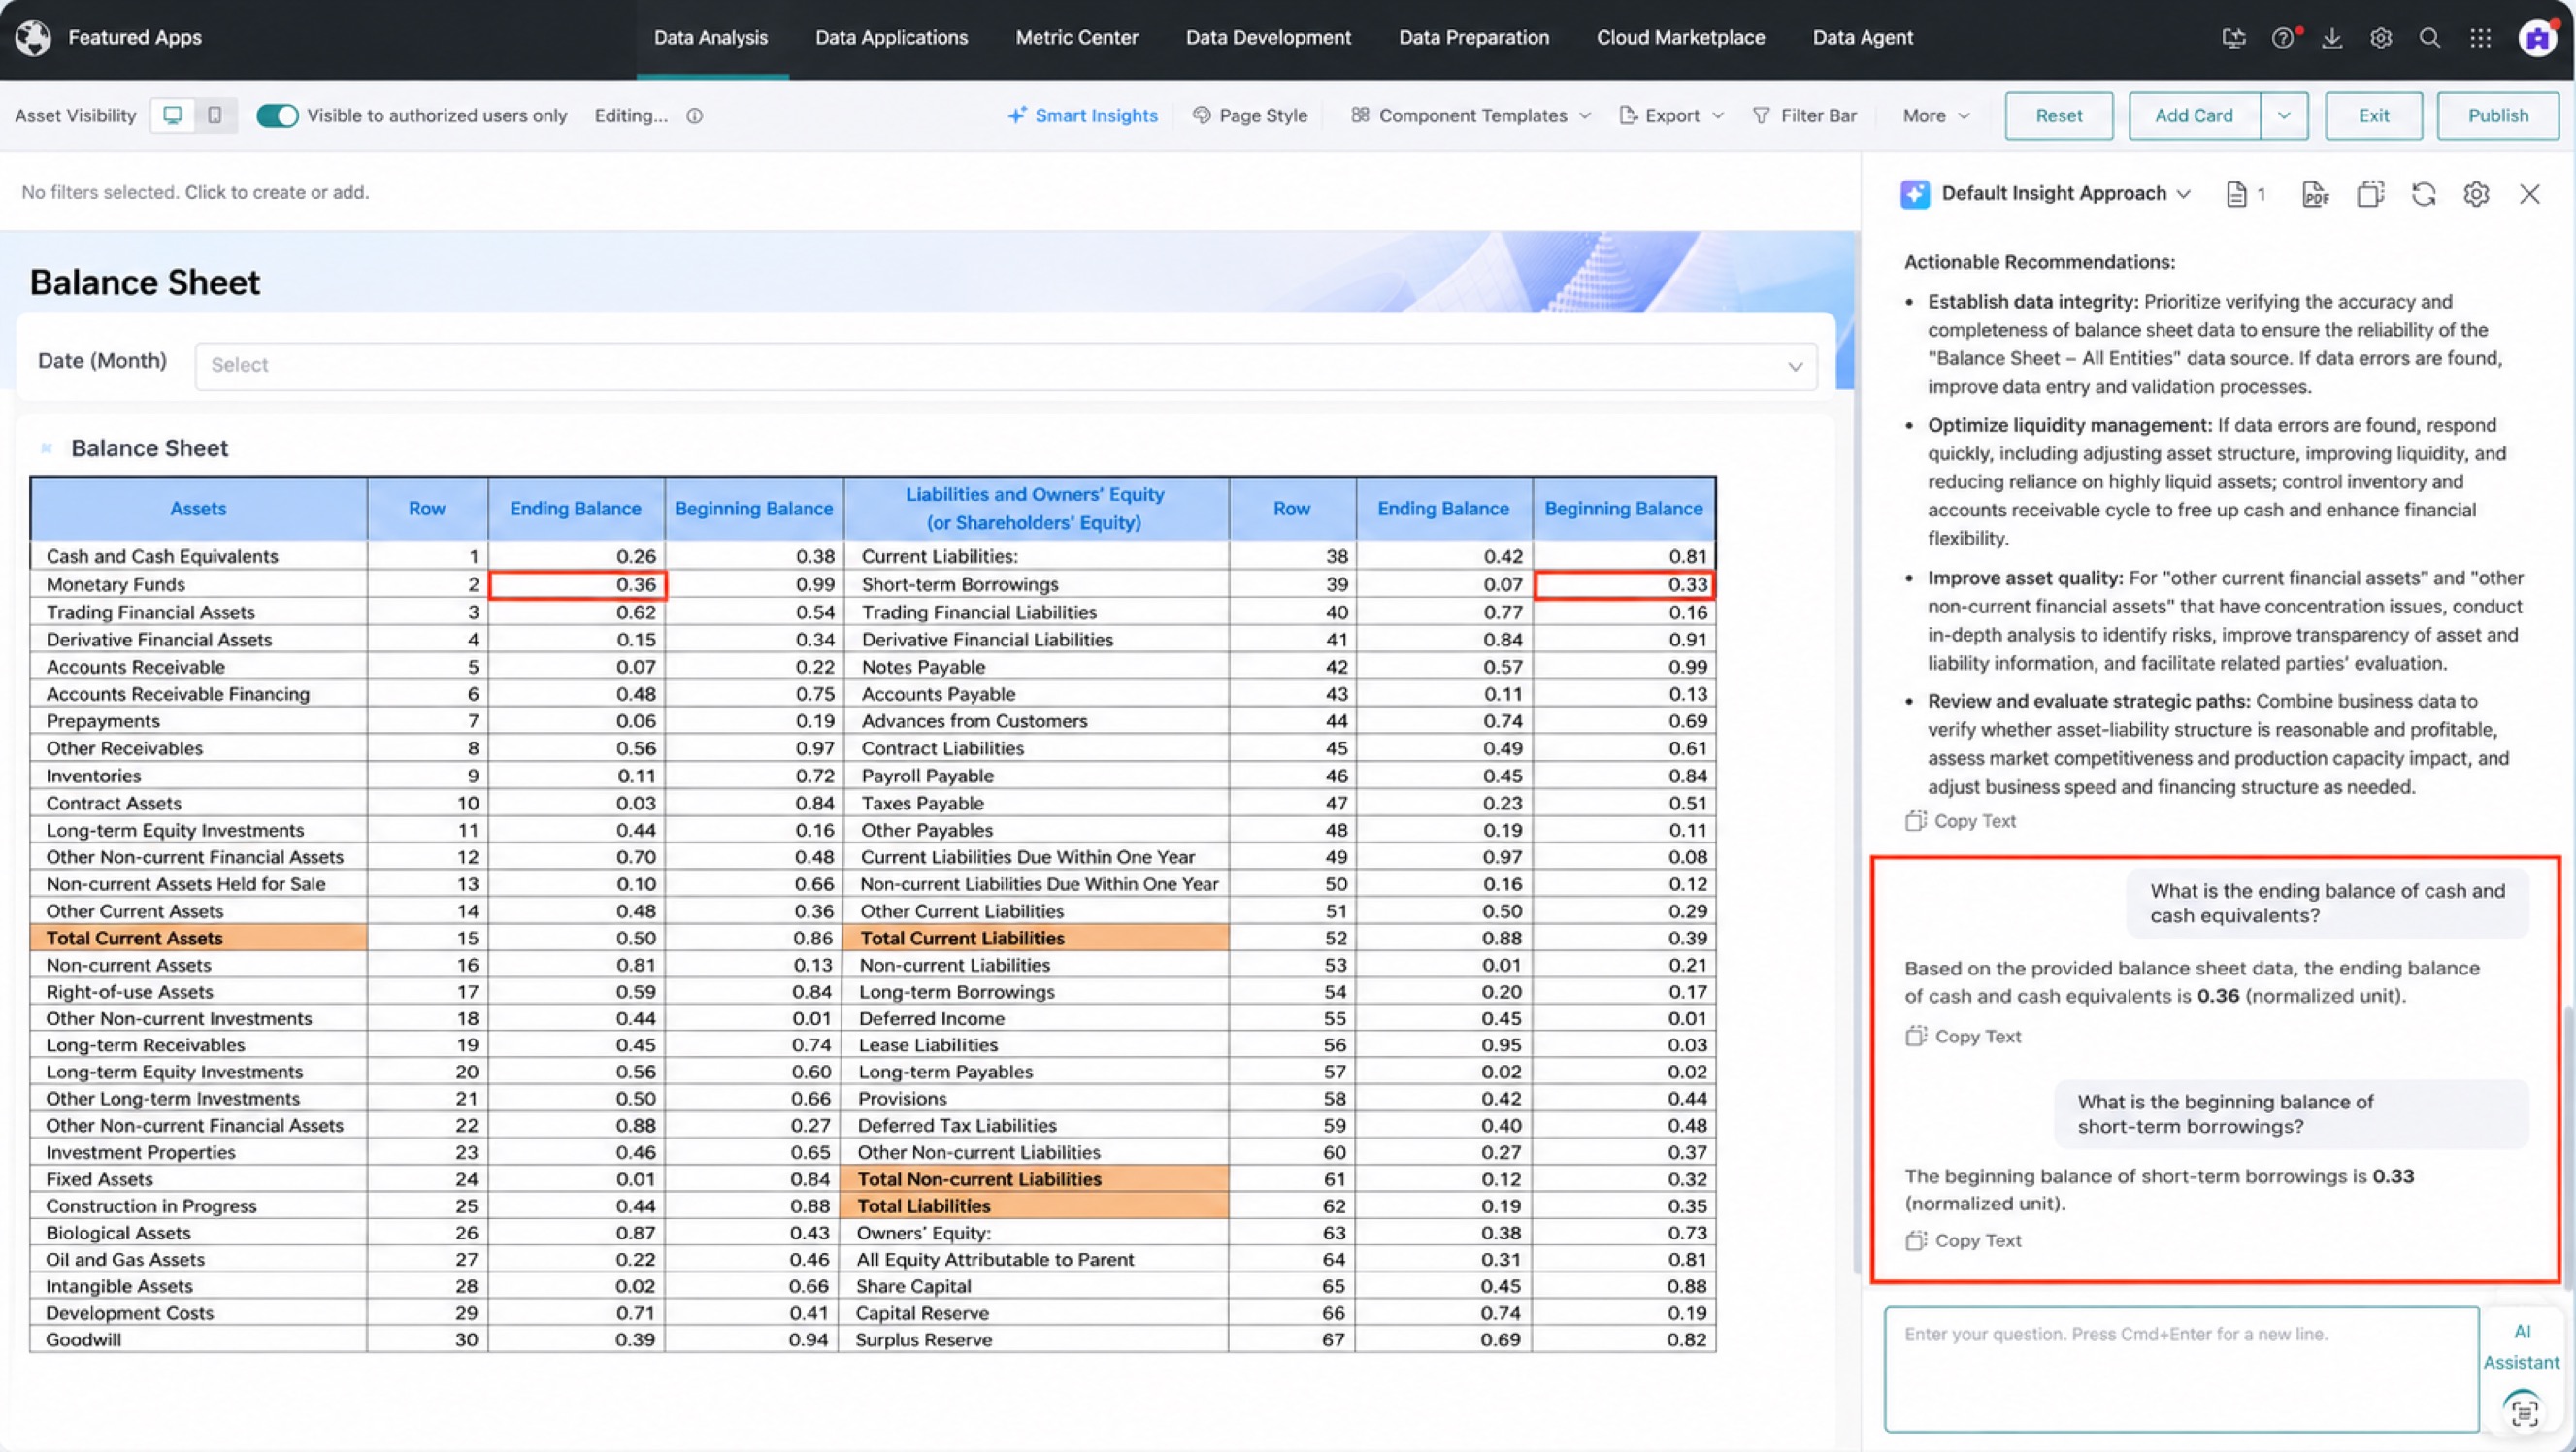Open Page Style settings
Screen dimensions: 2576x1452
[1250, 116]
